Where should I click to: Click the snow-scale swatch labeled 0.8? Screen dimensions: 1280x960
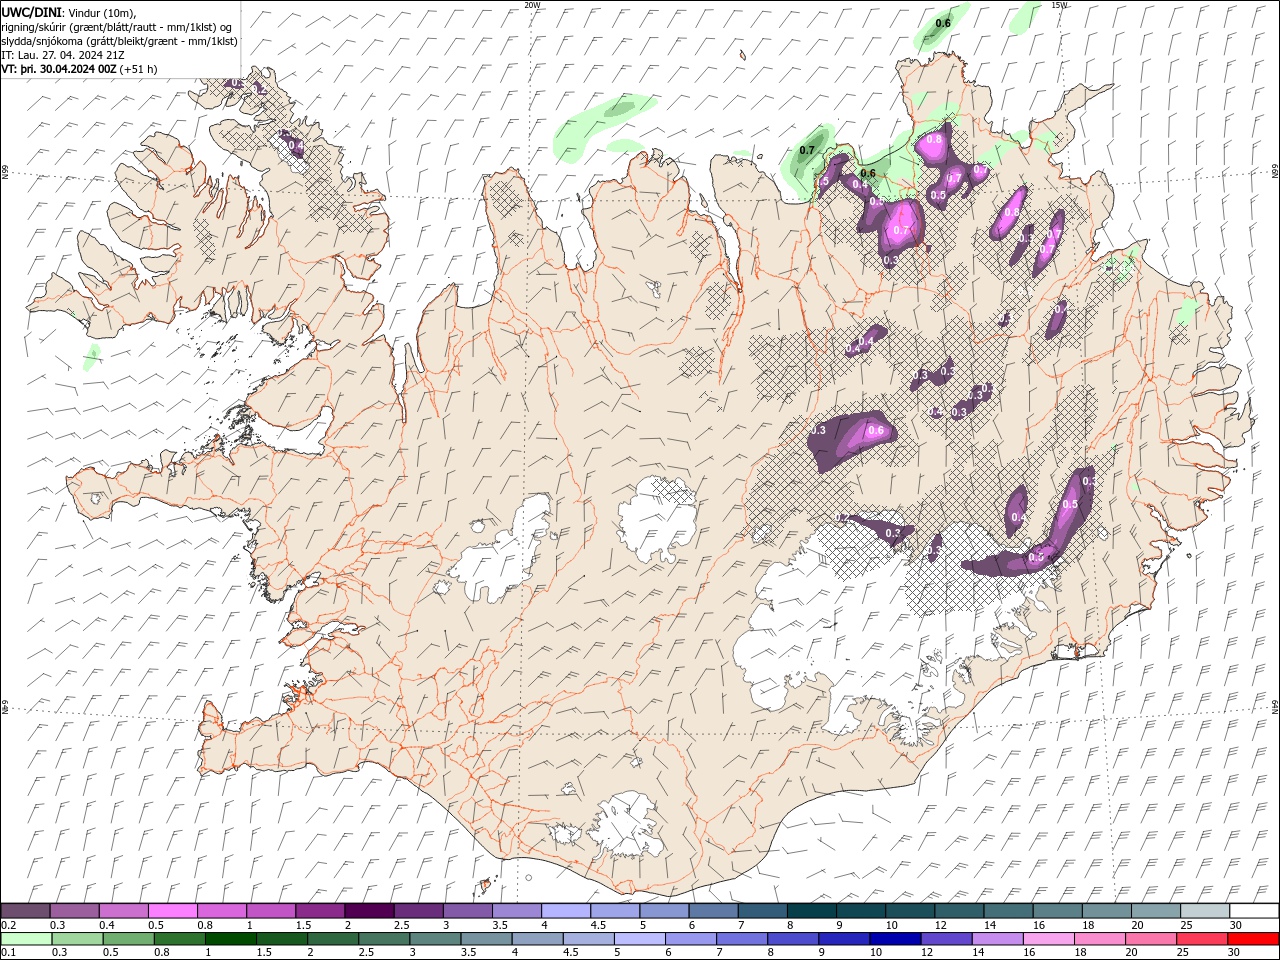pos(221,911)
